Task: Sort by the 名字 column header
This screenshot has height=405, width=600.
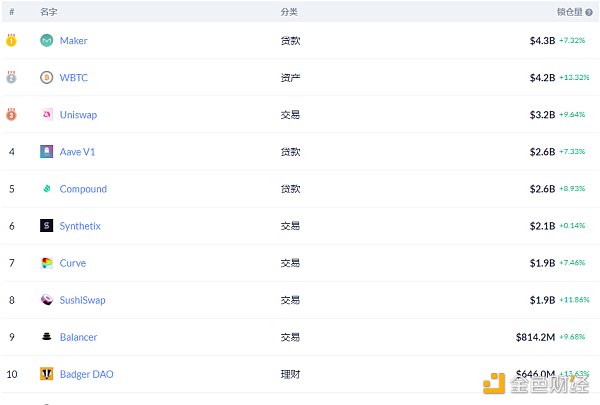Action: point(49,12)
